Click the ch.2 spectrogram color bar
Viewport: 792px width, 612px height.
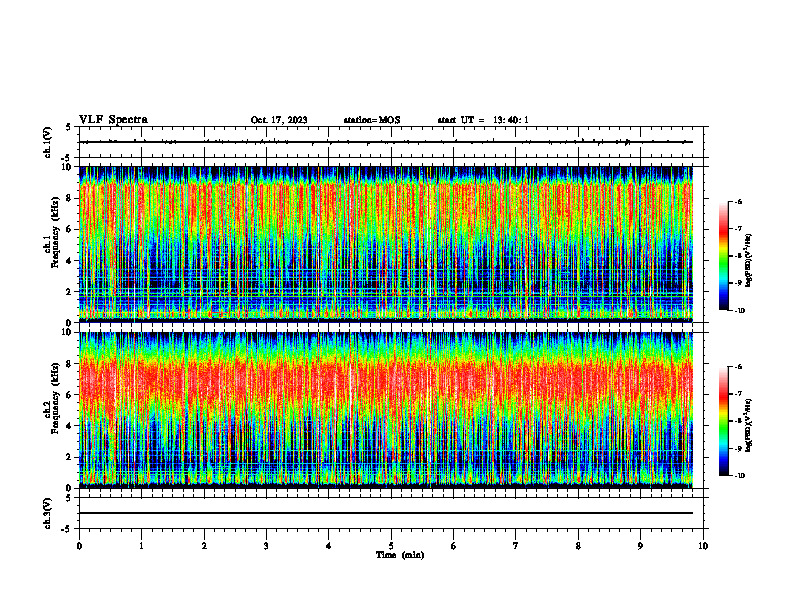(724, 421)
